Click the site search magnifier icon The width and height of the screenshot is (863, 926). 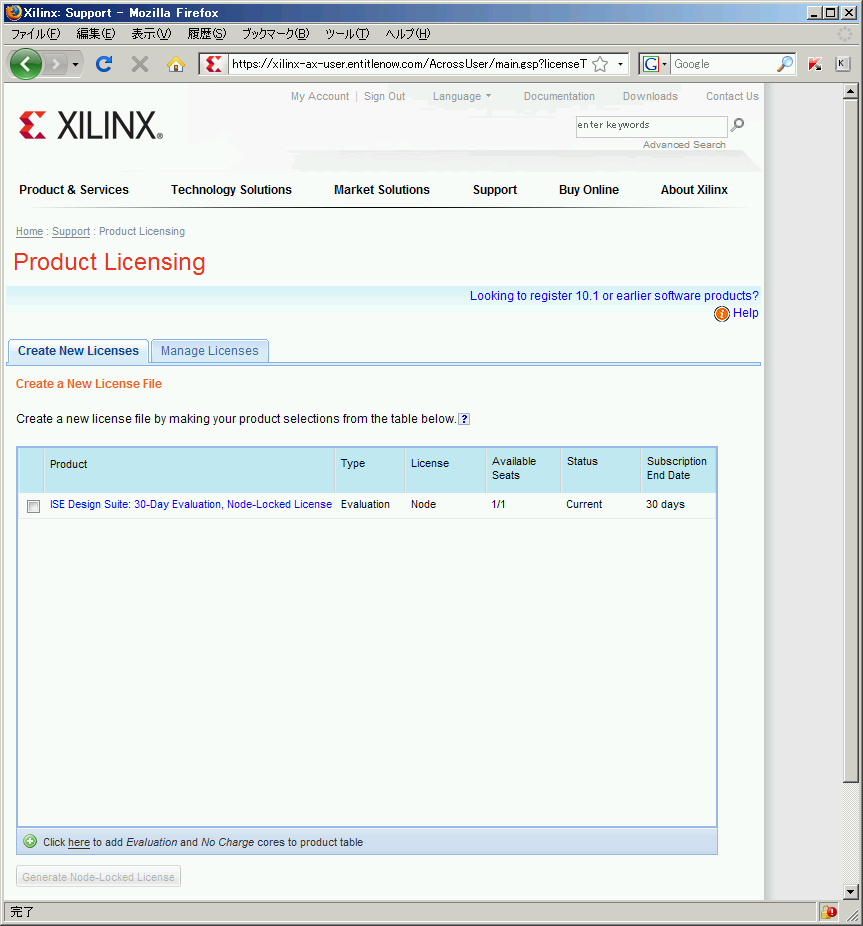737,125
